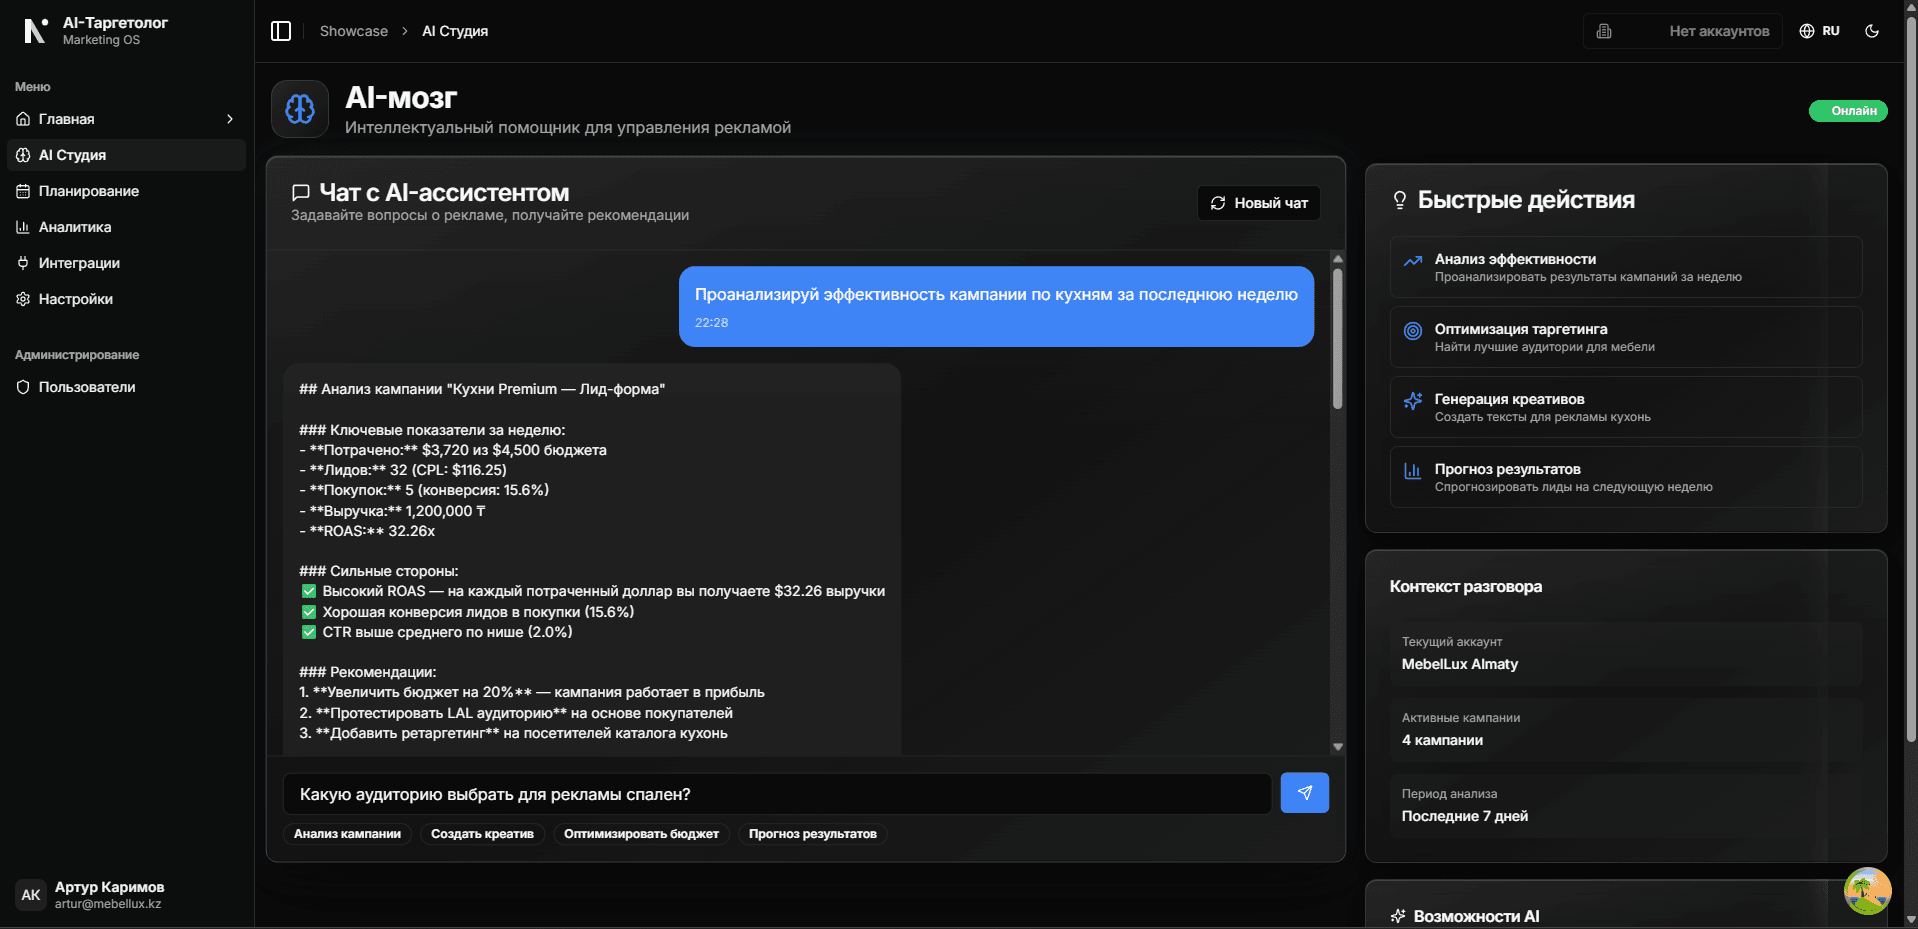Collapse the sidebar with the panel toggle
Image resolution: width=1918 pixels, height=929 pixels.
280,31
